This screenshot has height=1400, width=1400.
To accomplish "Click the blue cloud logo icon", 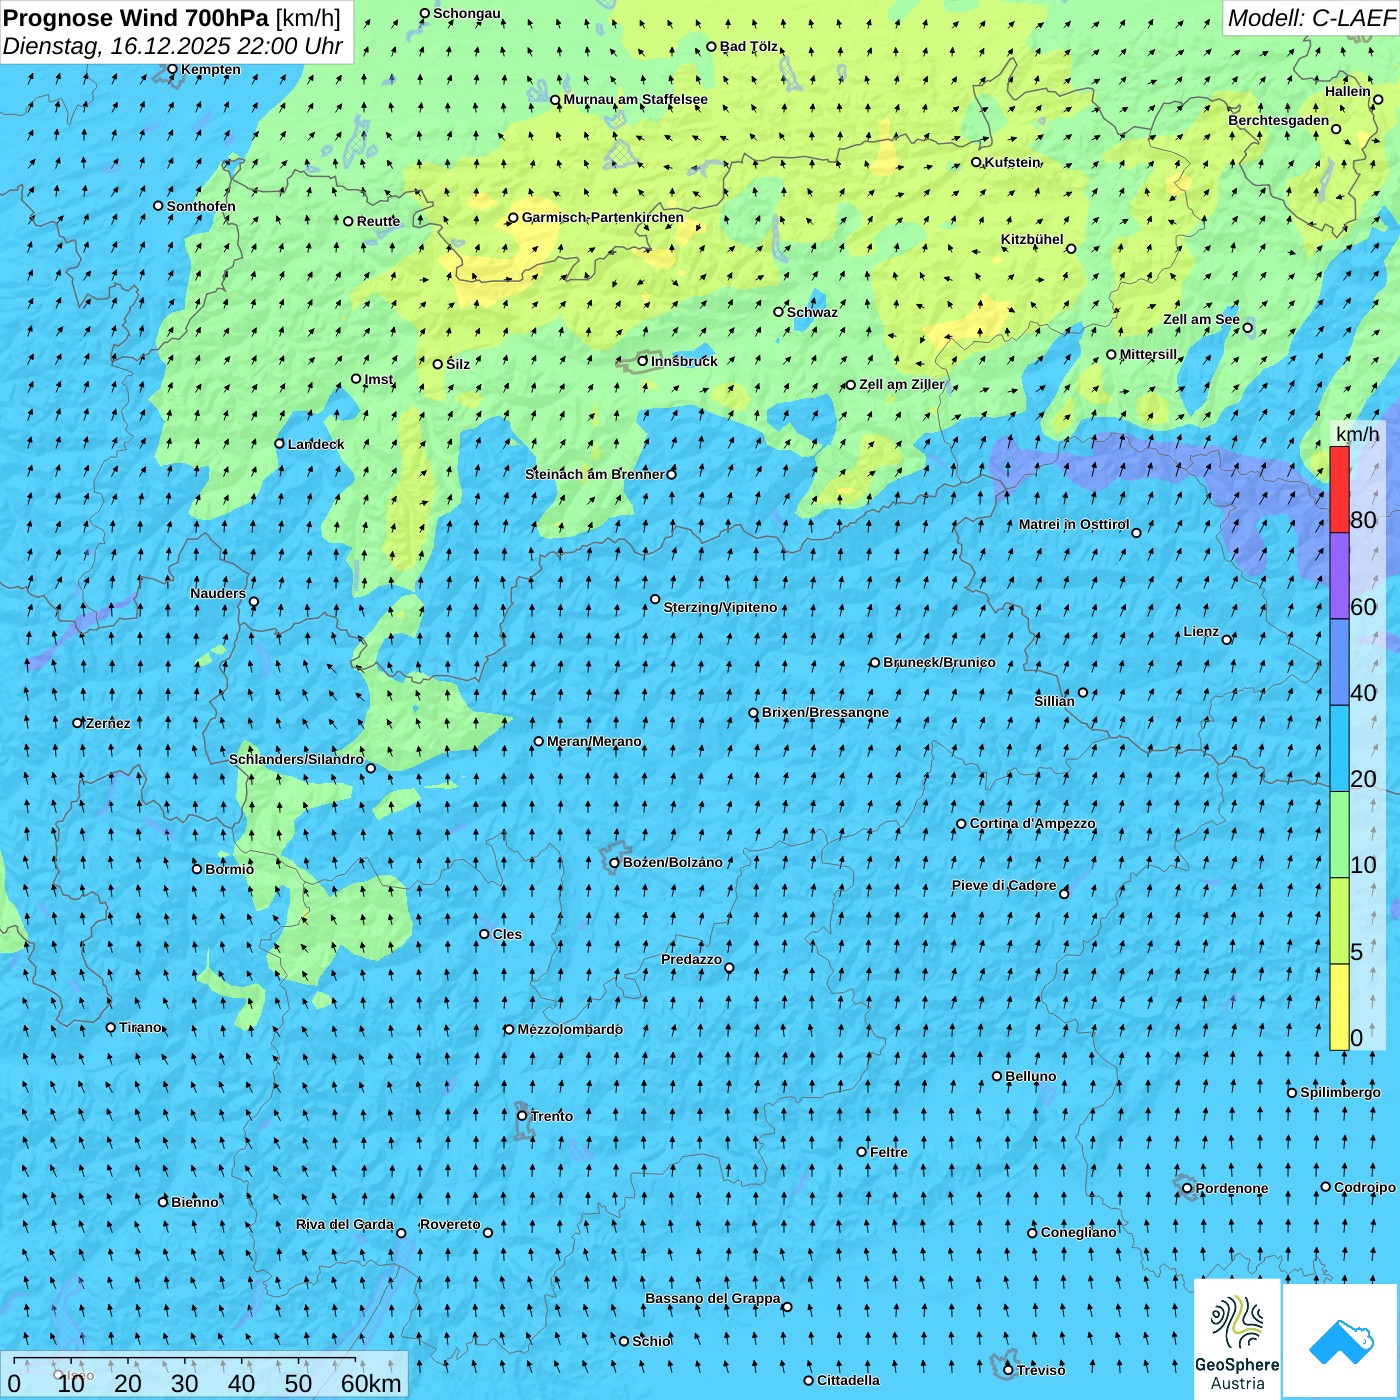I will [x=1341, y=1341].
